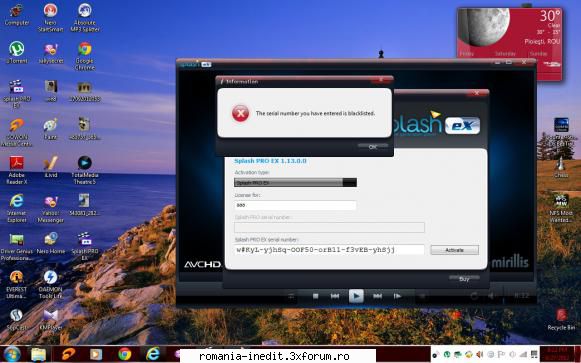Open the Yahoo! Messenger desktop icon
The height and width of the screenshot is (363, 581).
pyautogui.click(x=50, y=208)
